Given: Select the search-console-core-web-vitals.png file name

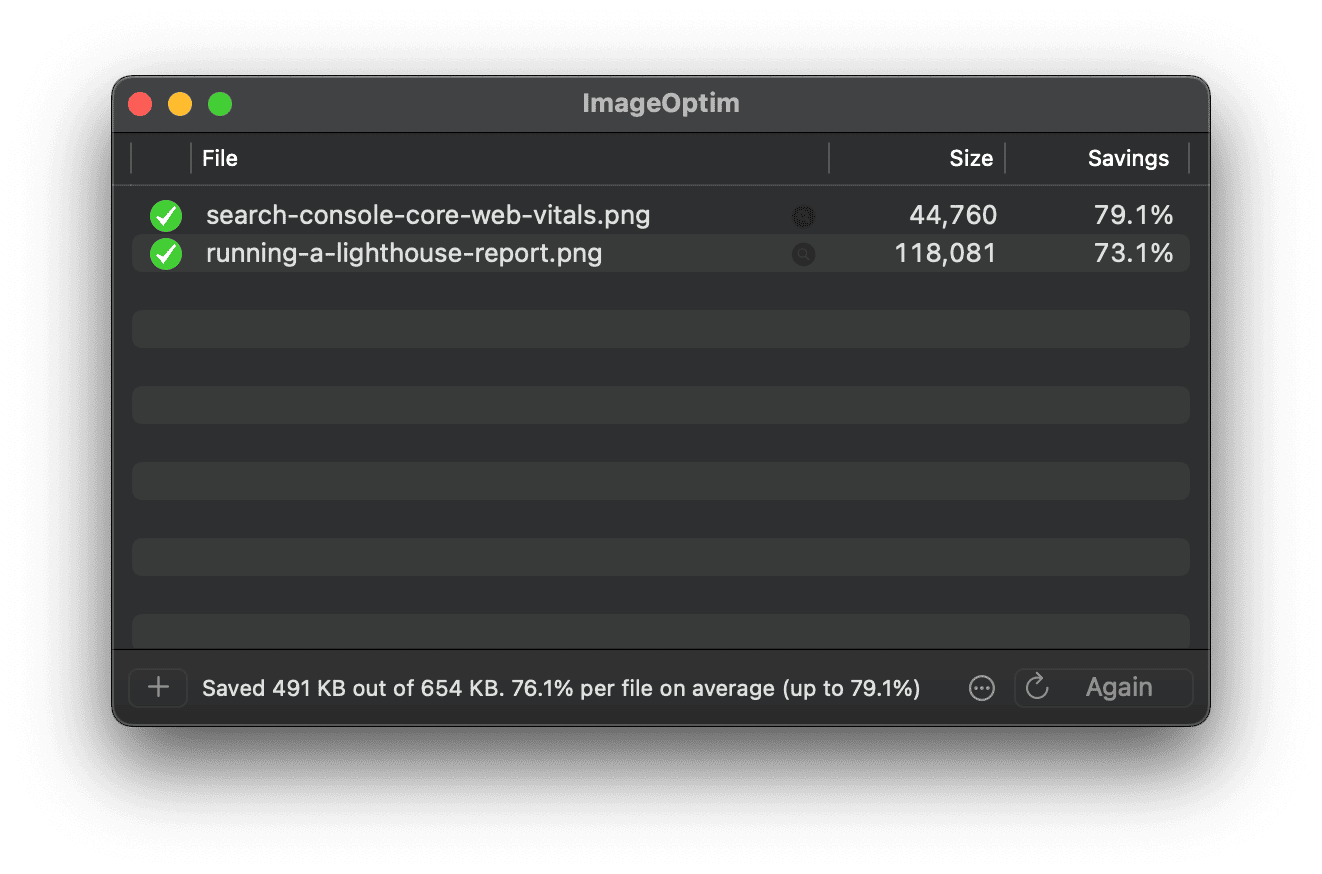Looking at the screenshot, I should pyautogui.click(x=428, y=215).
